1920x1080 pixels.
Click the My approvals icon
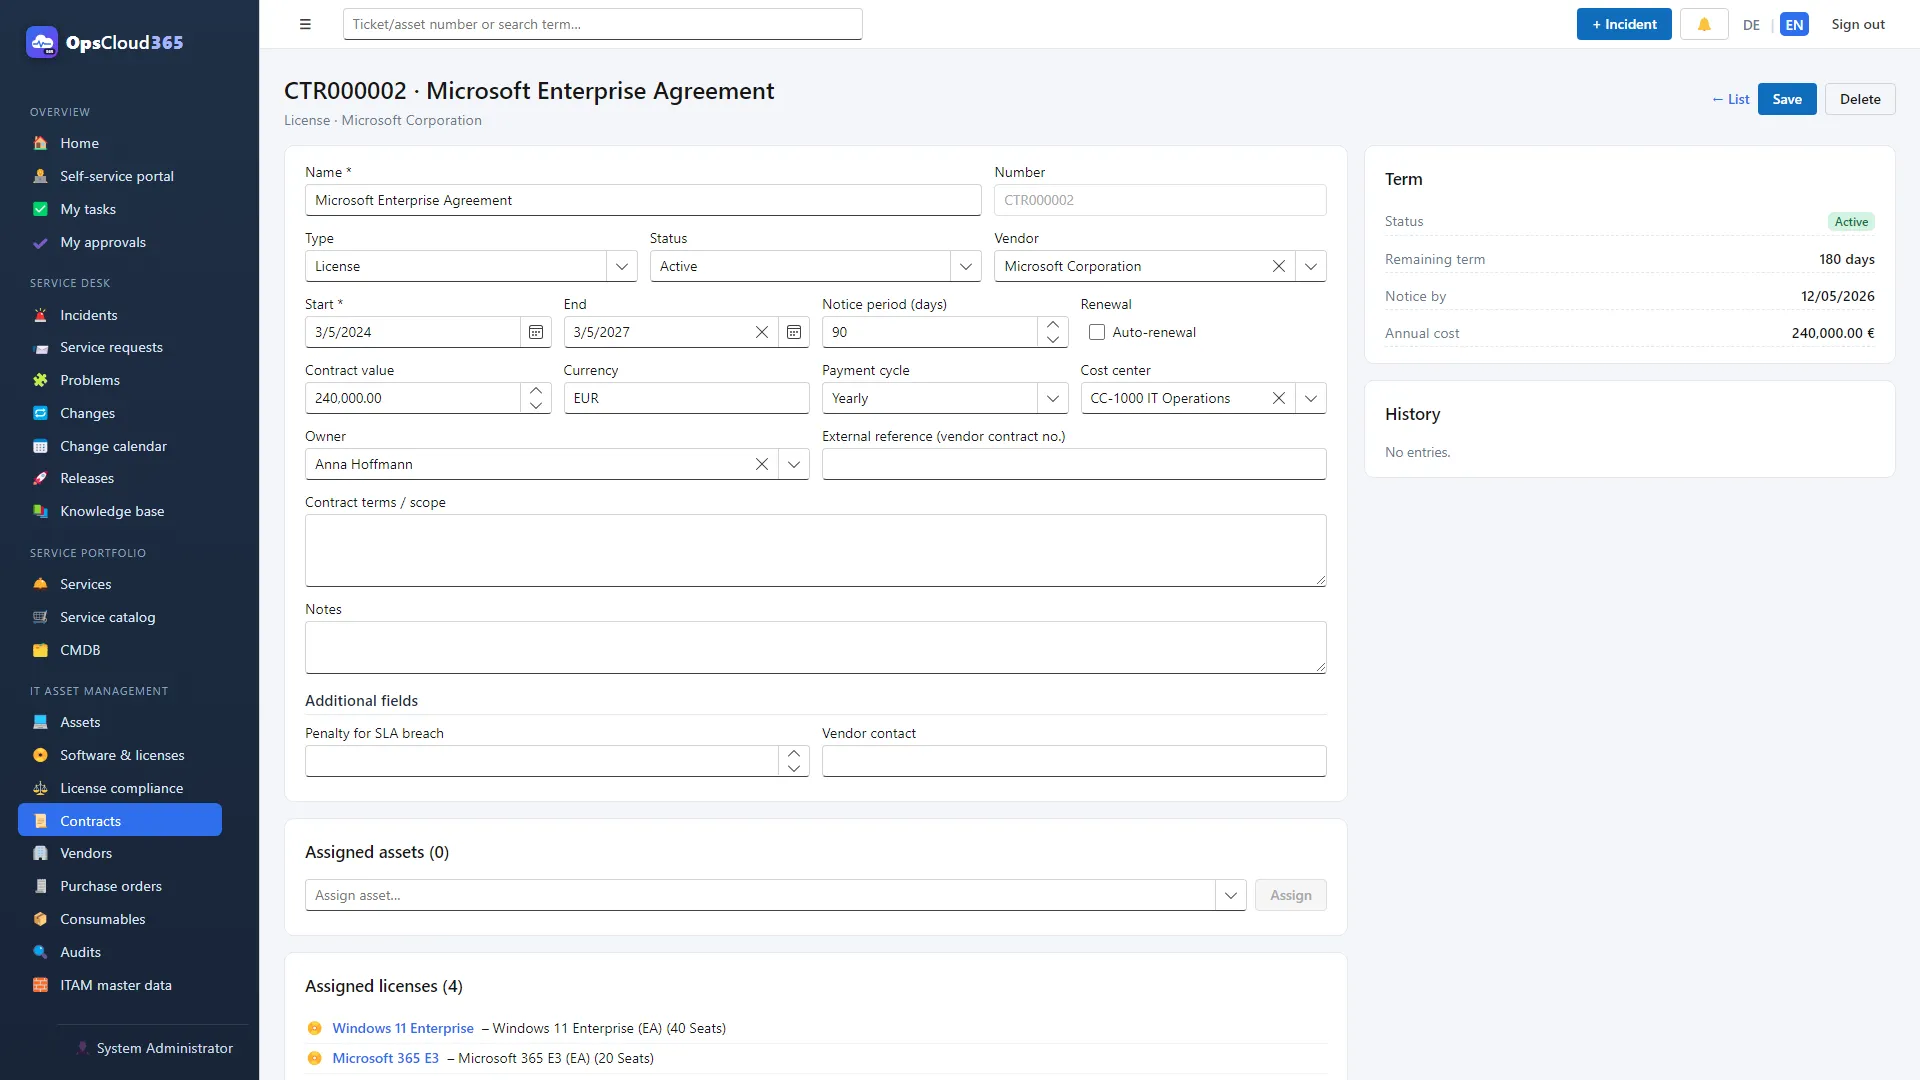click(x=40, y=242)
